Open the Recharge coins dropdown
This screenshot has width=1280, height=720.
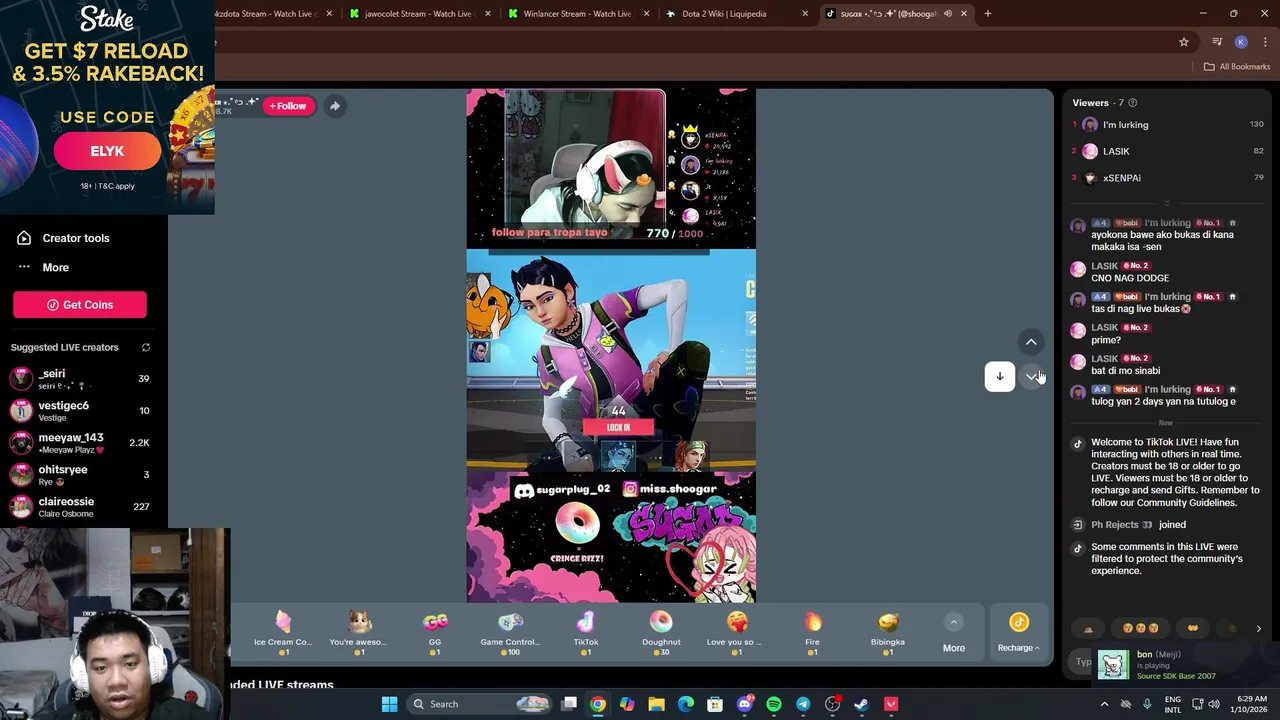pos(1018,634)
